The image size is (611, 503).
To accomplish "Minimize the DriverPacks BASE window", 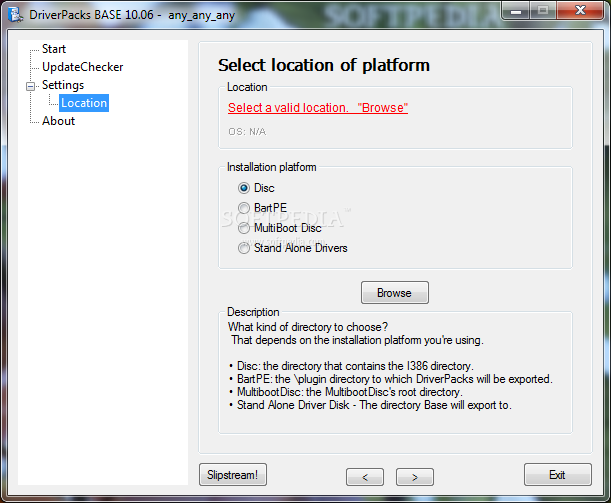I will pyautogui.click(x=516, y=11).
